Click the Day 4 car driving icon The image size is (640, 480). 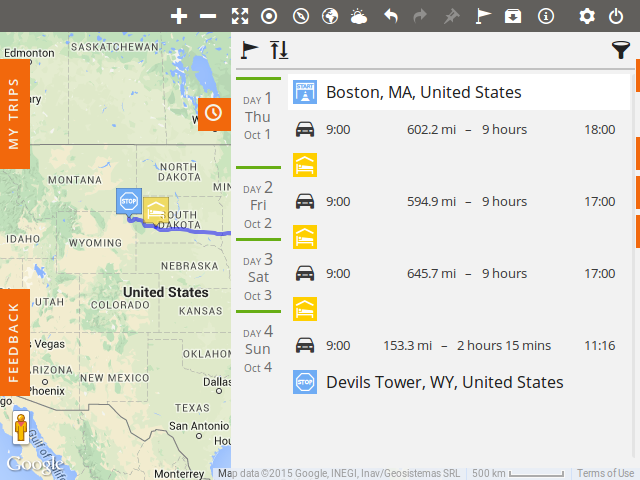click(305, 345)
